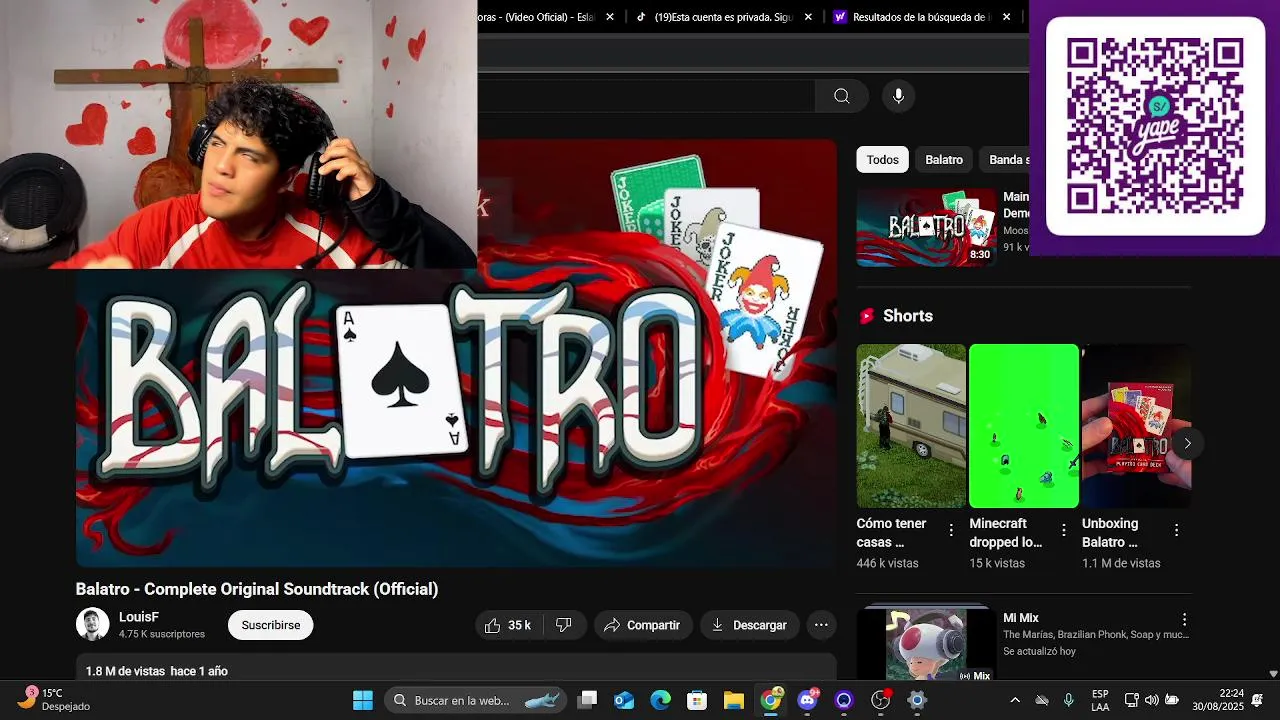The image size is (1280, 720).
Task: Open the ESP LAA language switcher
Action: pyautogui.click(x=1100, y=700)
